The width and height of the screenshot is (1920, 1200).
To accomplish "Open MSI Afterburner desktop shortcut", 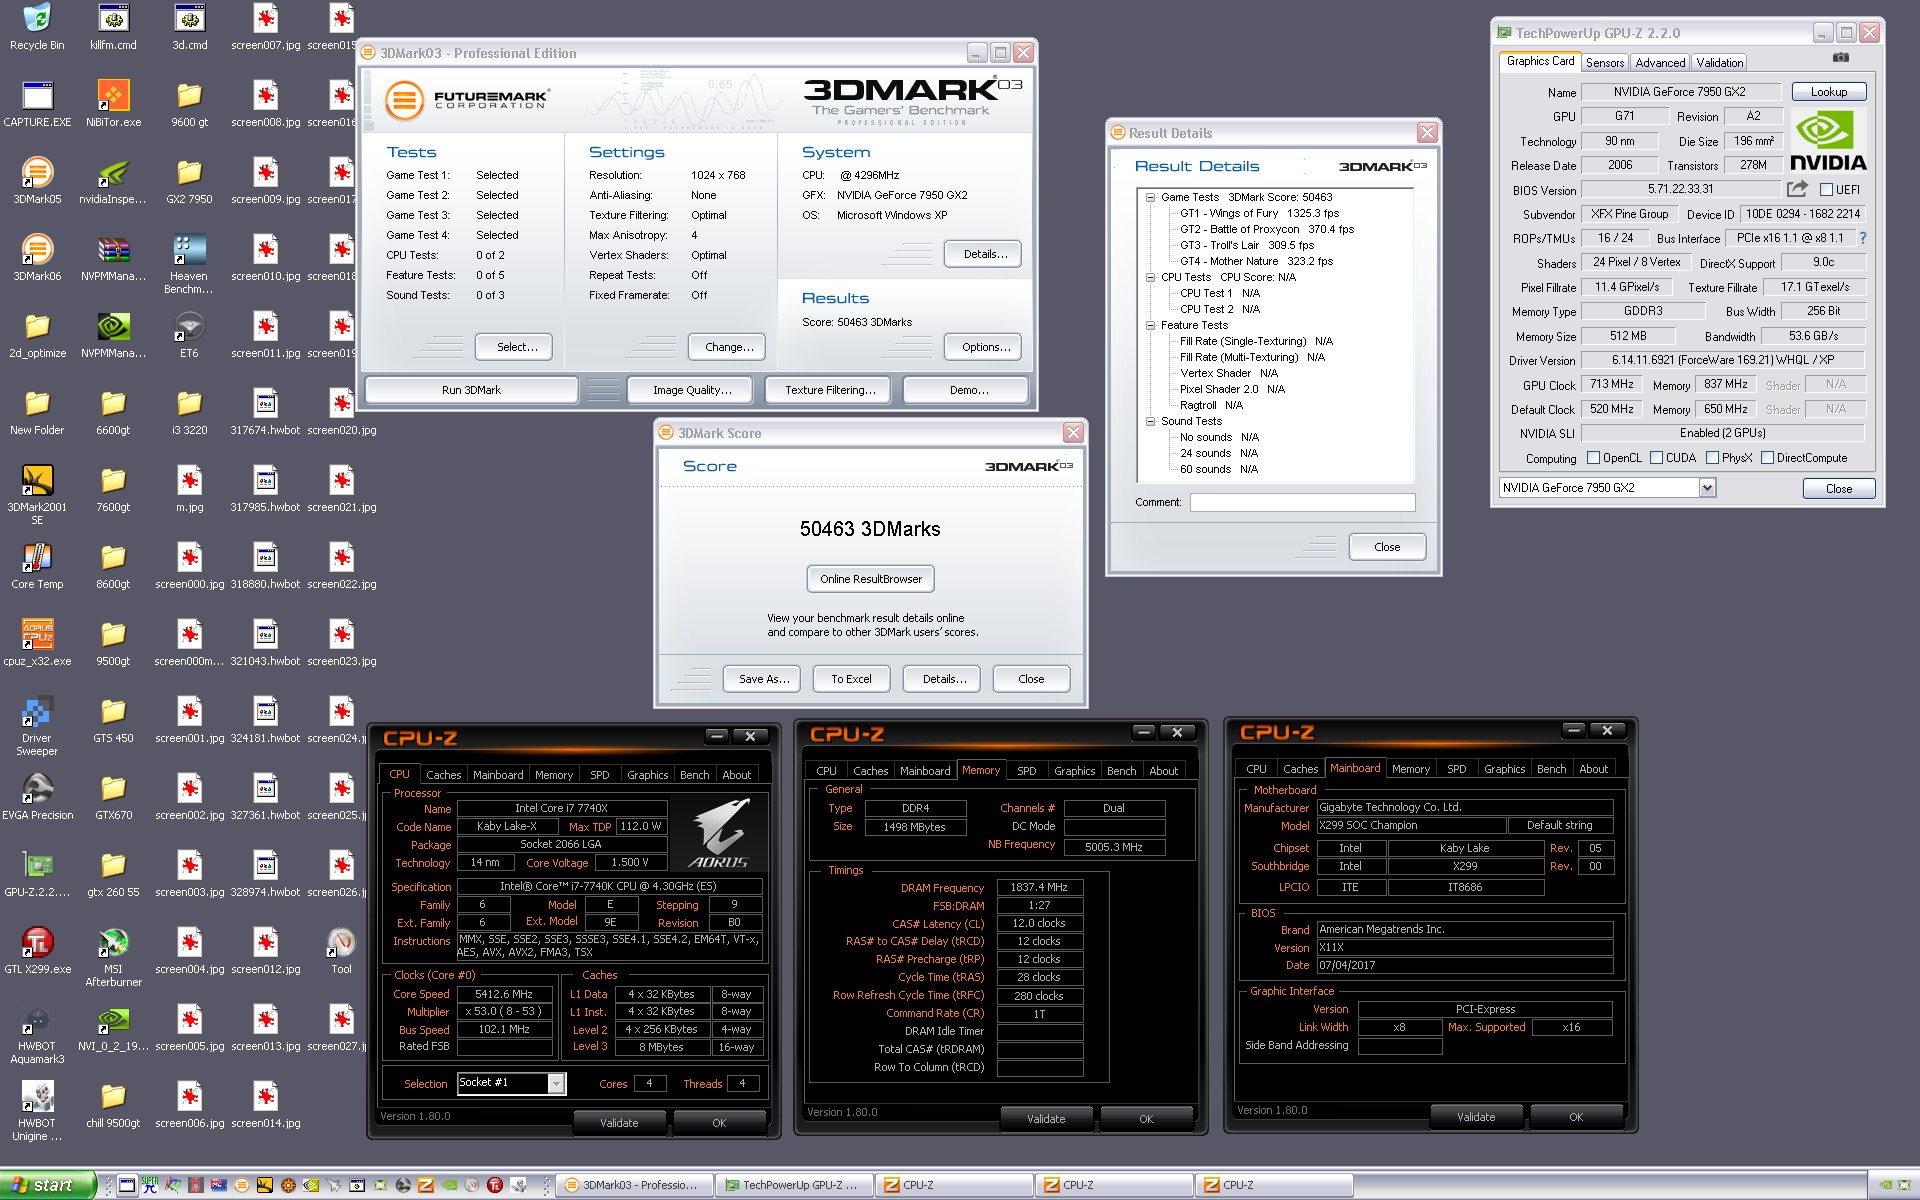I will 113,957.
